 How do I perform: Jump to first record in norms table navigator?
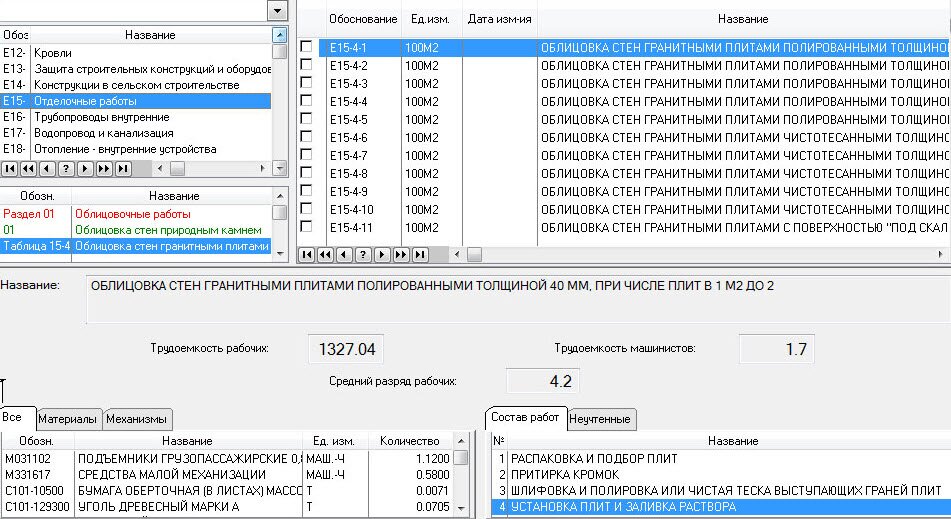click(x=307, y=255)
